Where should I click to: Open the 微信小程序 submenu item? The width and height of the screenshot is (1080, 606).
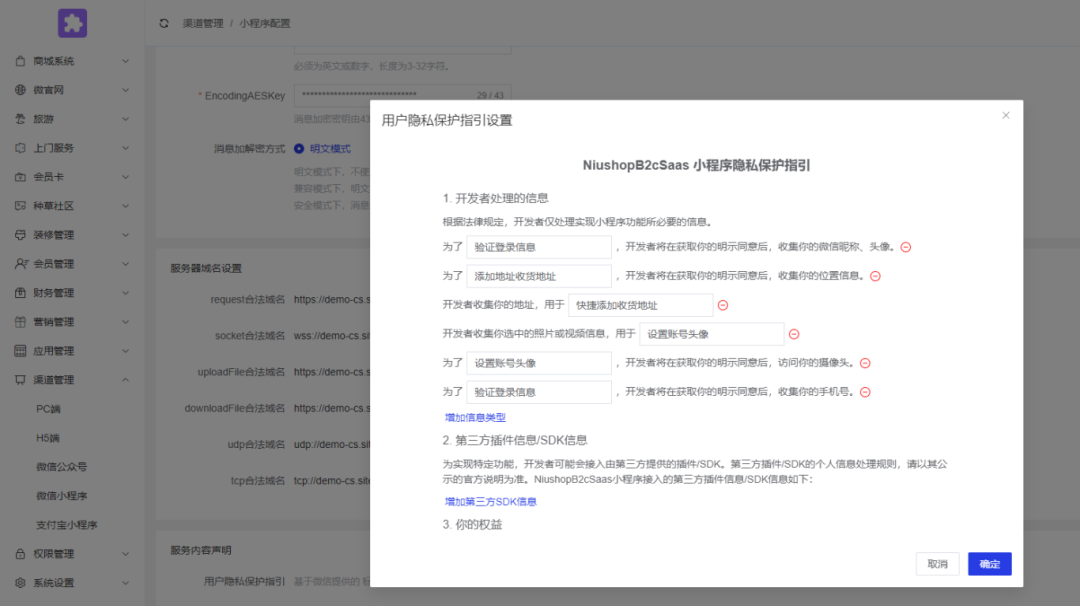[61, 496]
